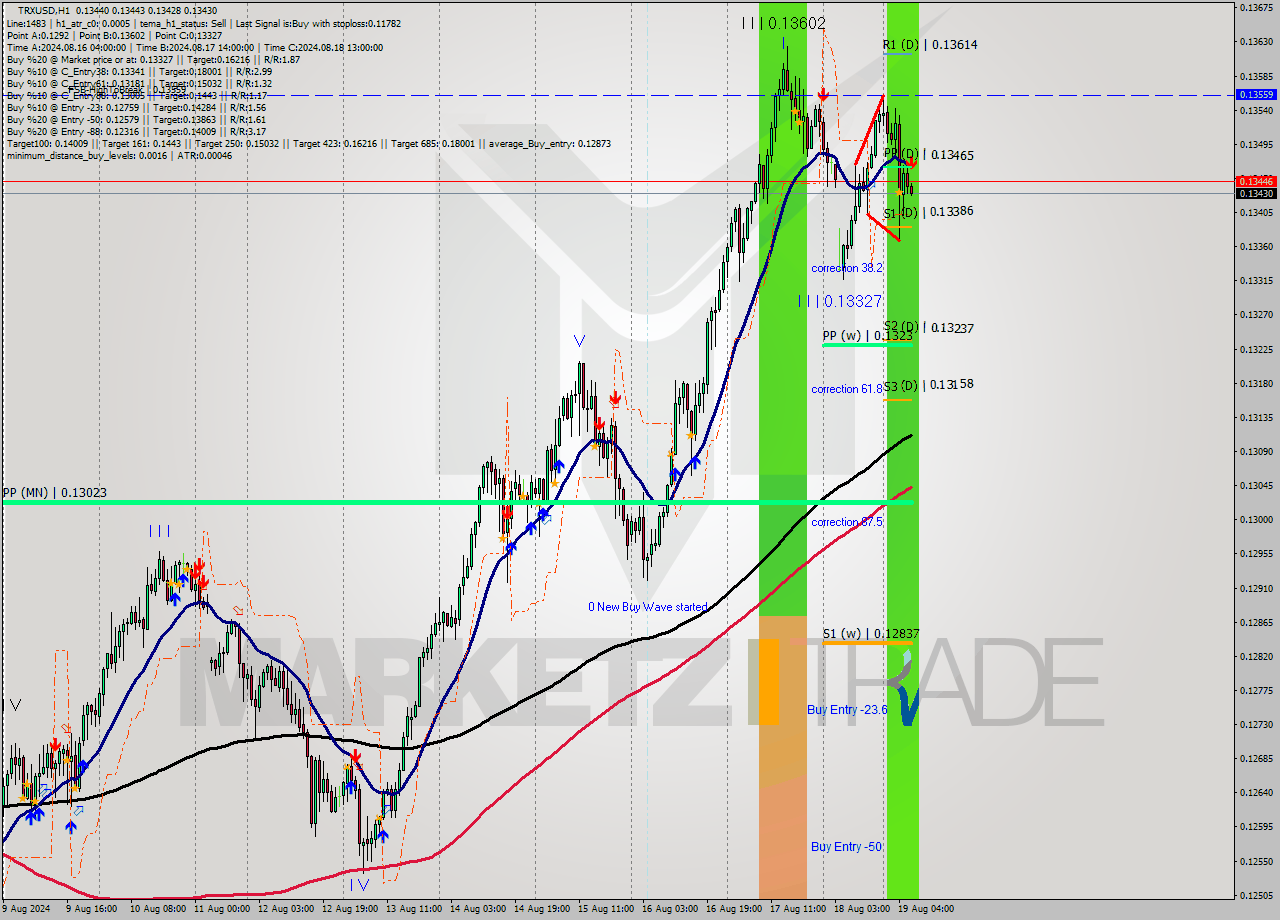Screen dimensions: 1280x920
Task: Click the '14 Aug 03:00' time axis label
Action: [x=478, y=909]
